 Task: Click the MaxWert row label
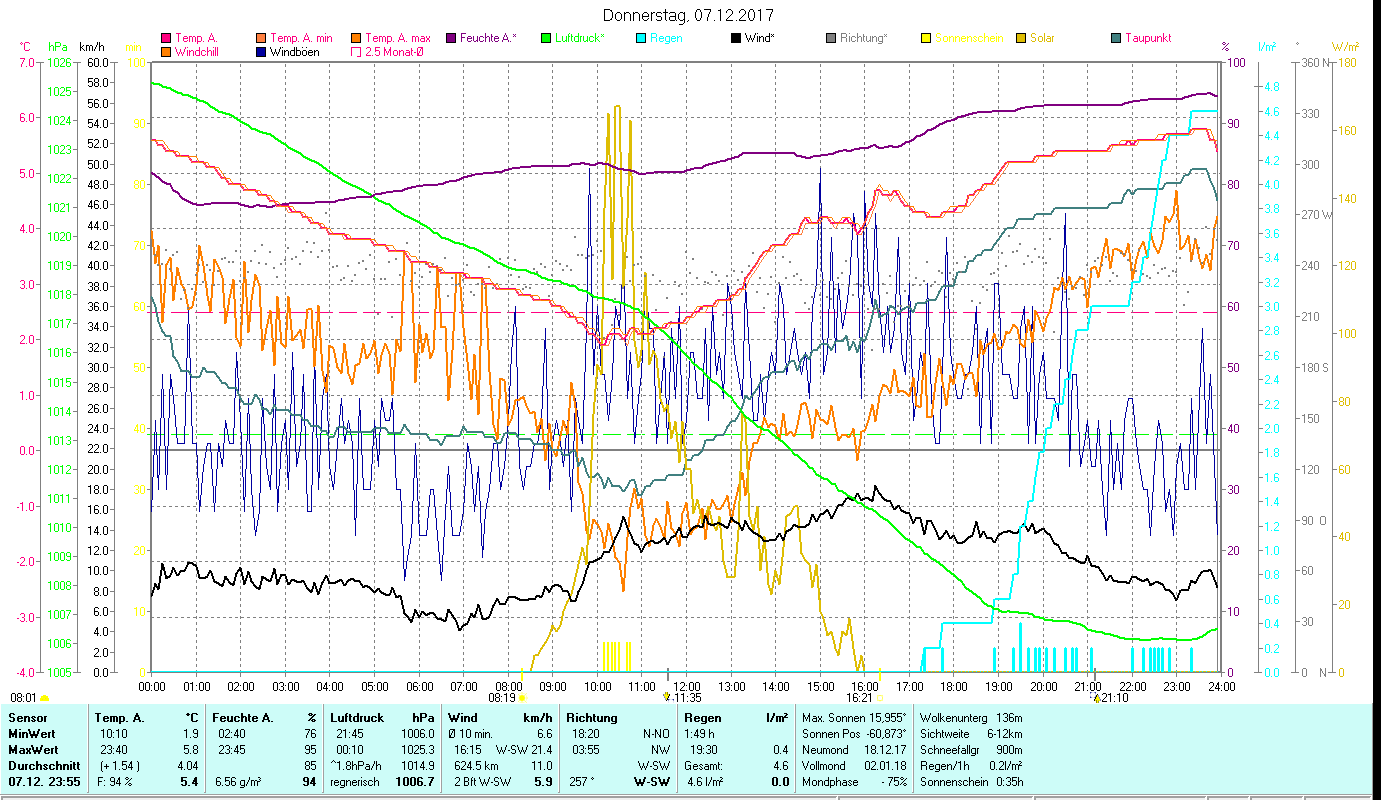coord(34,750)
